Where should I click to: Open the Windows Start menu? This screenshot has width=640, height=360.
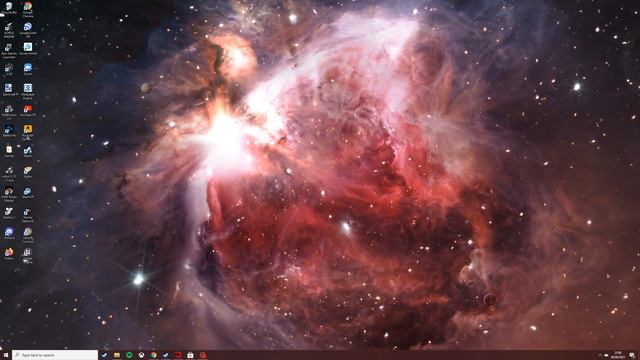pos(6,355)
